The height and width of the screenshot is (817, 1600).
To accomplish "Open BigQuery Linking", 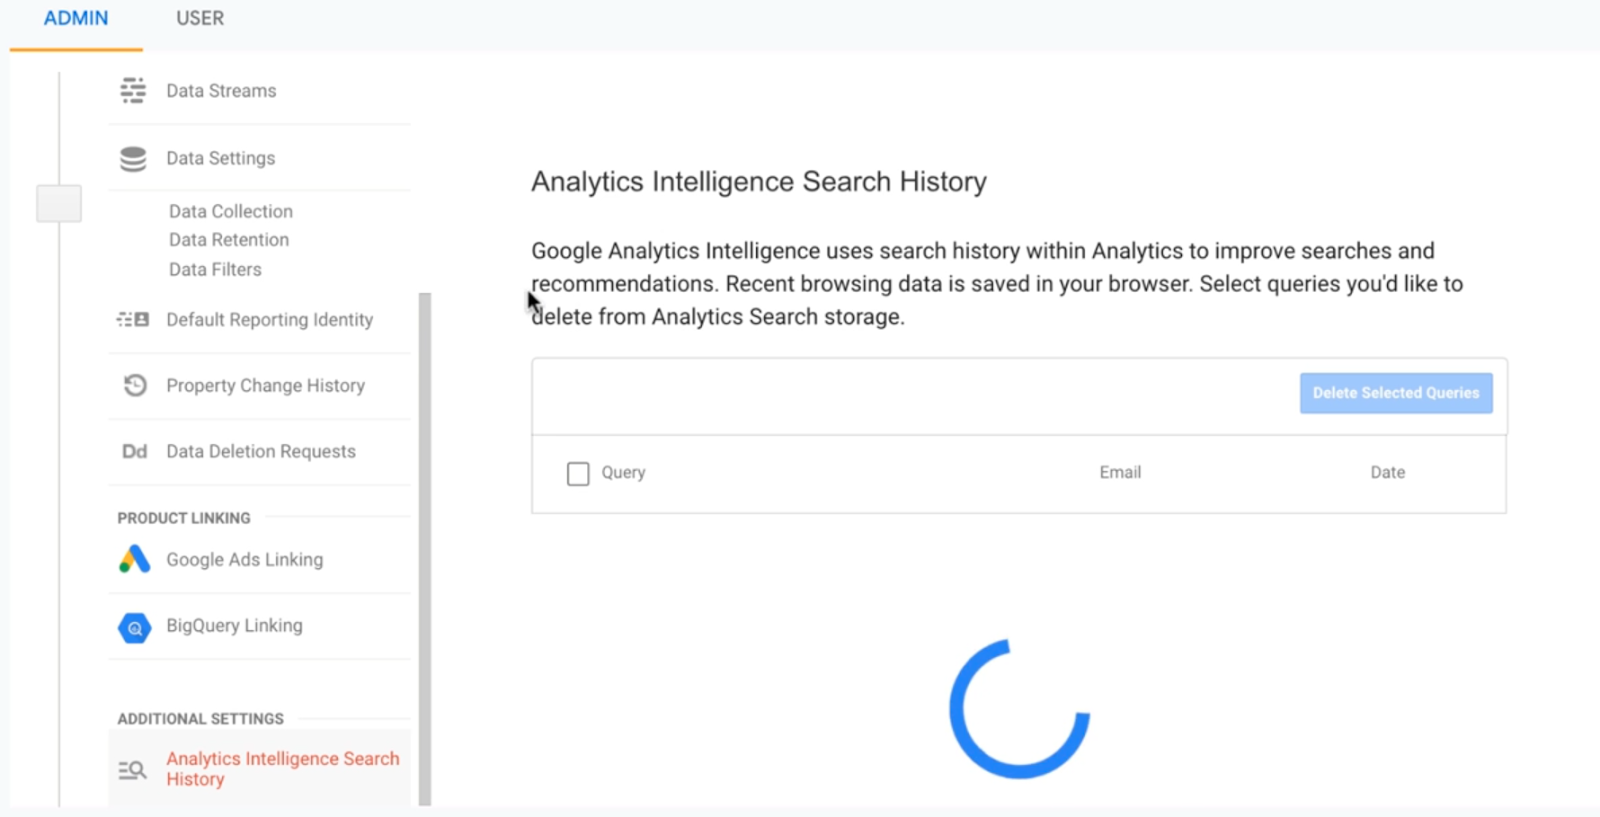I will [234, 626].
